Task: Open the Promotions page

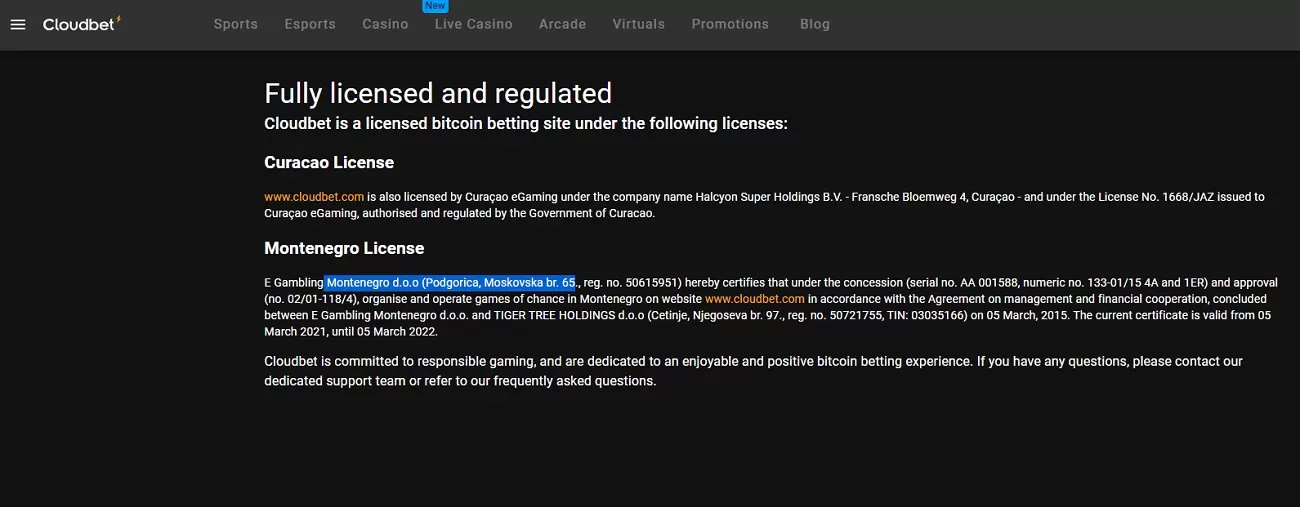Action: pos(731,24)
